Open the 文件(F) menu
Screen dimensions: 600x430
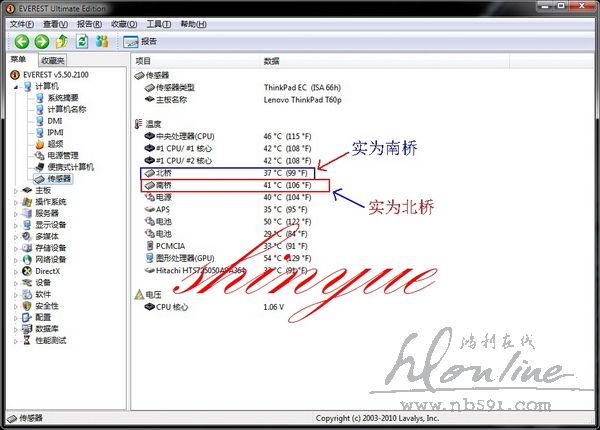point(22,24)
